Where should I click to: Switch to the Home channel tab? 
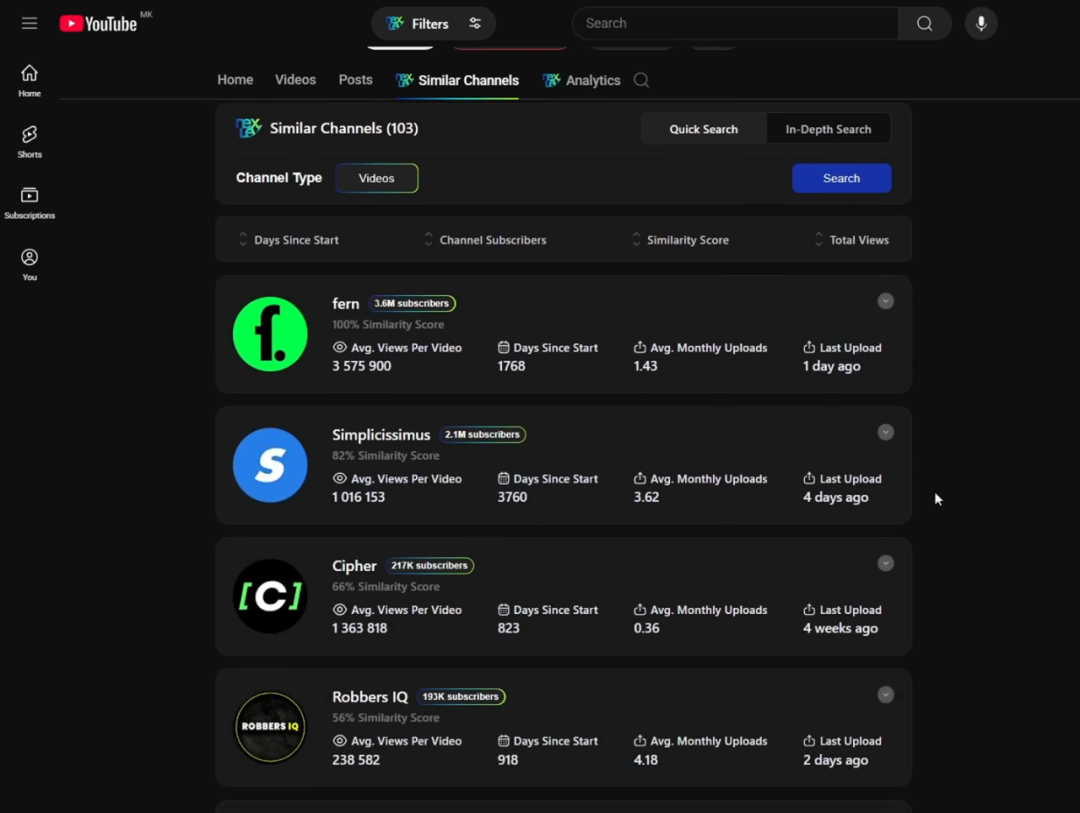click(235, 80)
